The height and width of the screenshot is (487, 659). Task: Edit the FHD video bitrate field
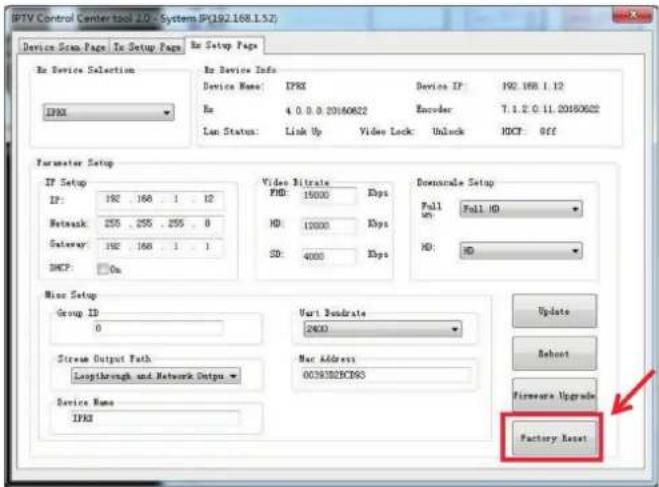click(329, 195)
